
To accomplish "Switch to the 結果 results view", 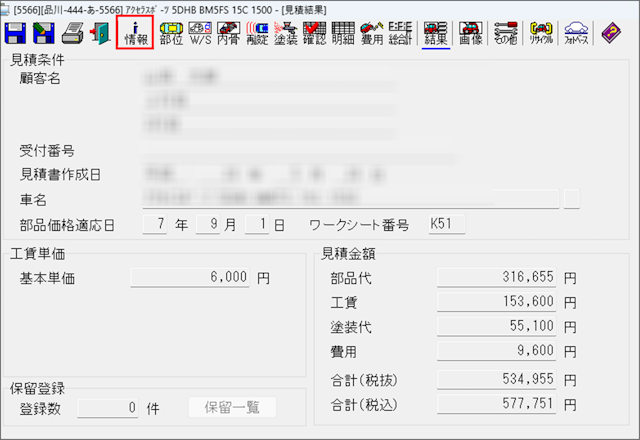I will pos(435,33).
